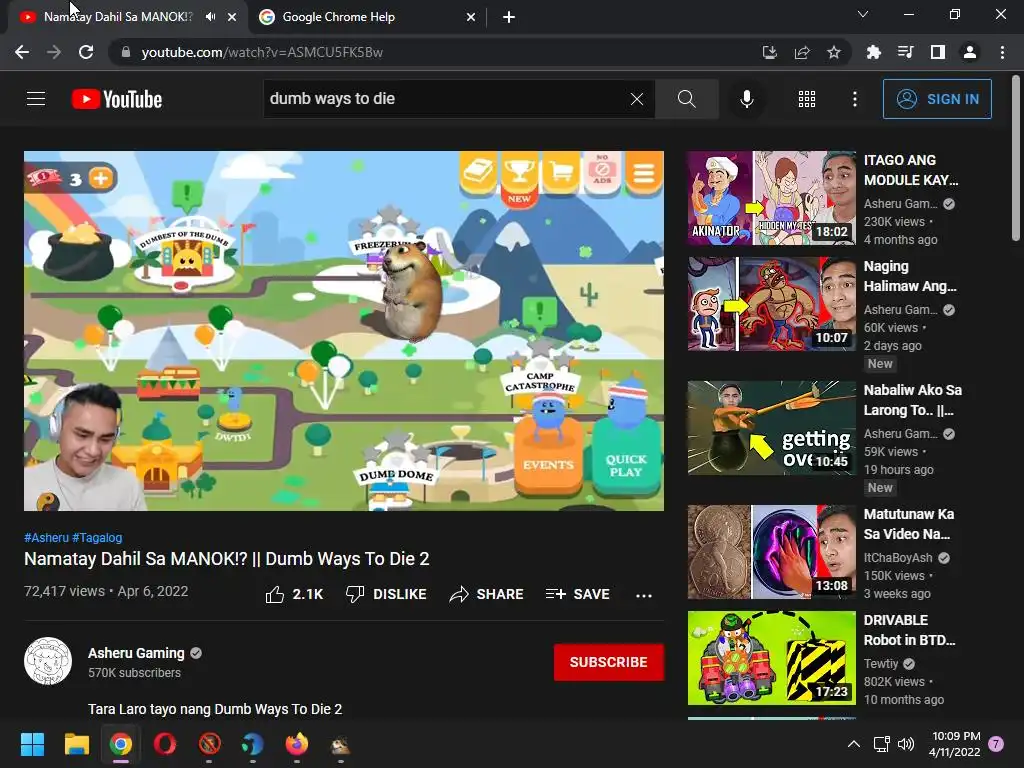This screenshot has height=768, width=1024.
Task: Go forward in Chrome
Action: point(54,52)
